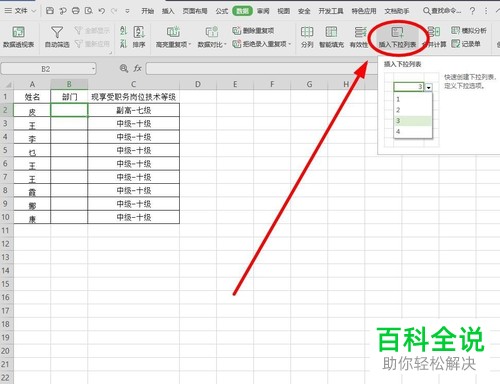Image resolution: width=500 pixels, height=384 pixels.
Task: Enable 自动筛选 auto filter
Action: click(x=57, y=37)
